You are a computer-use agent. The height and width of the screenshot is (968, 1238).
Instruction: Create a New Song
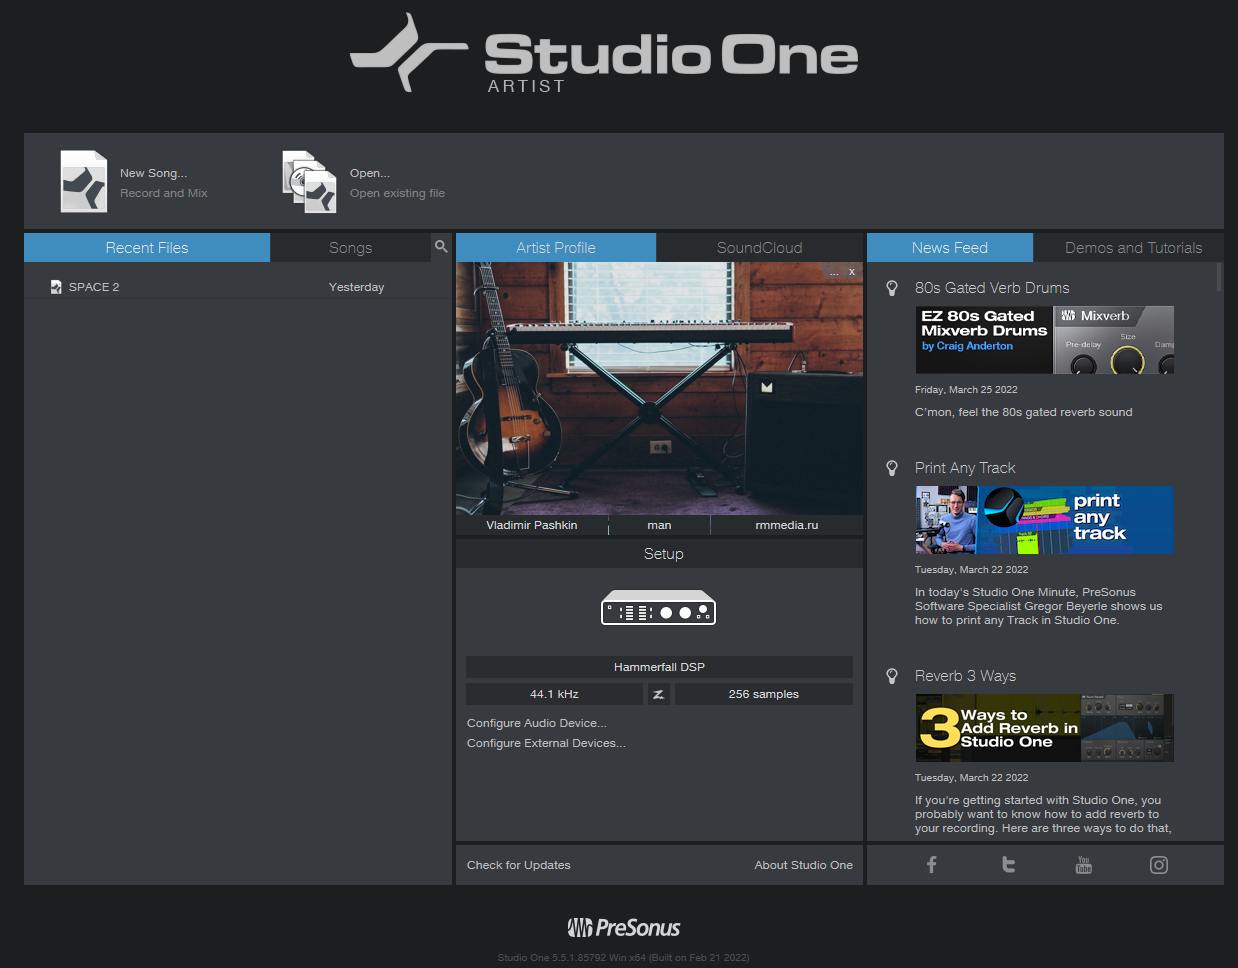coord(153,173)
